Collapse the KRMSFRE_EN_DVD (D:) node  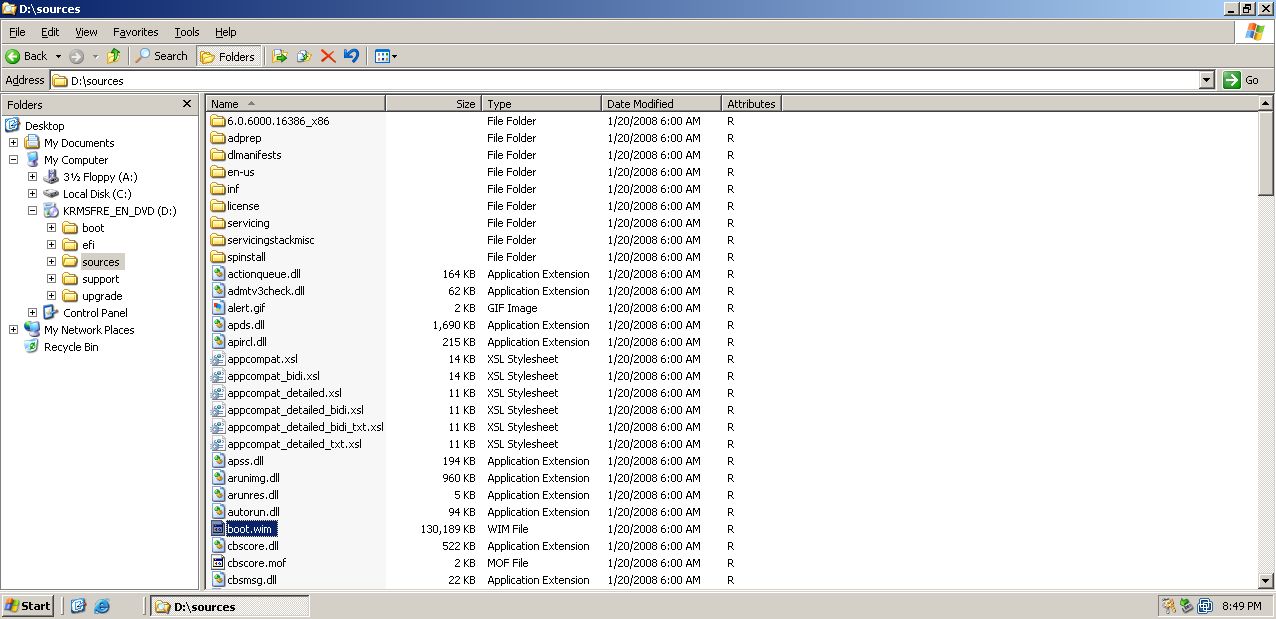tap(32, 211)
